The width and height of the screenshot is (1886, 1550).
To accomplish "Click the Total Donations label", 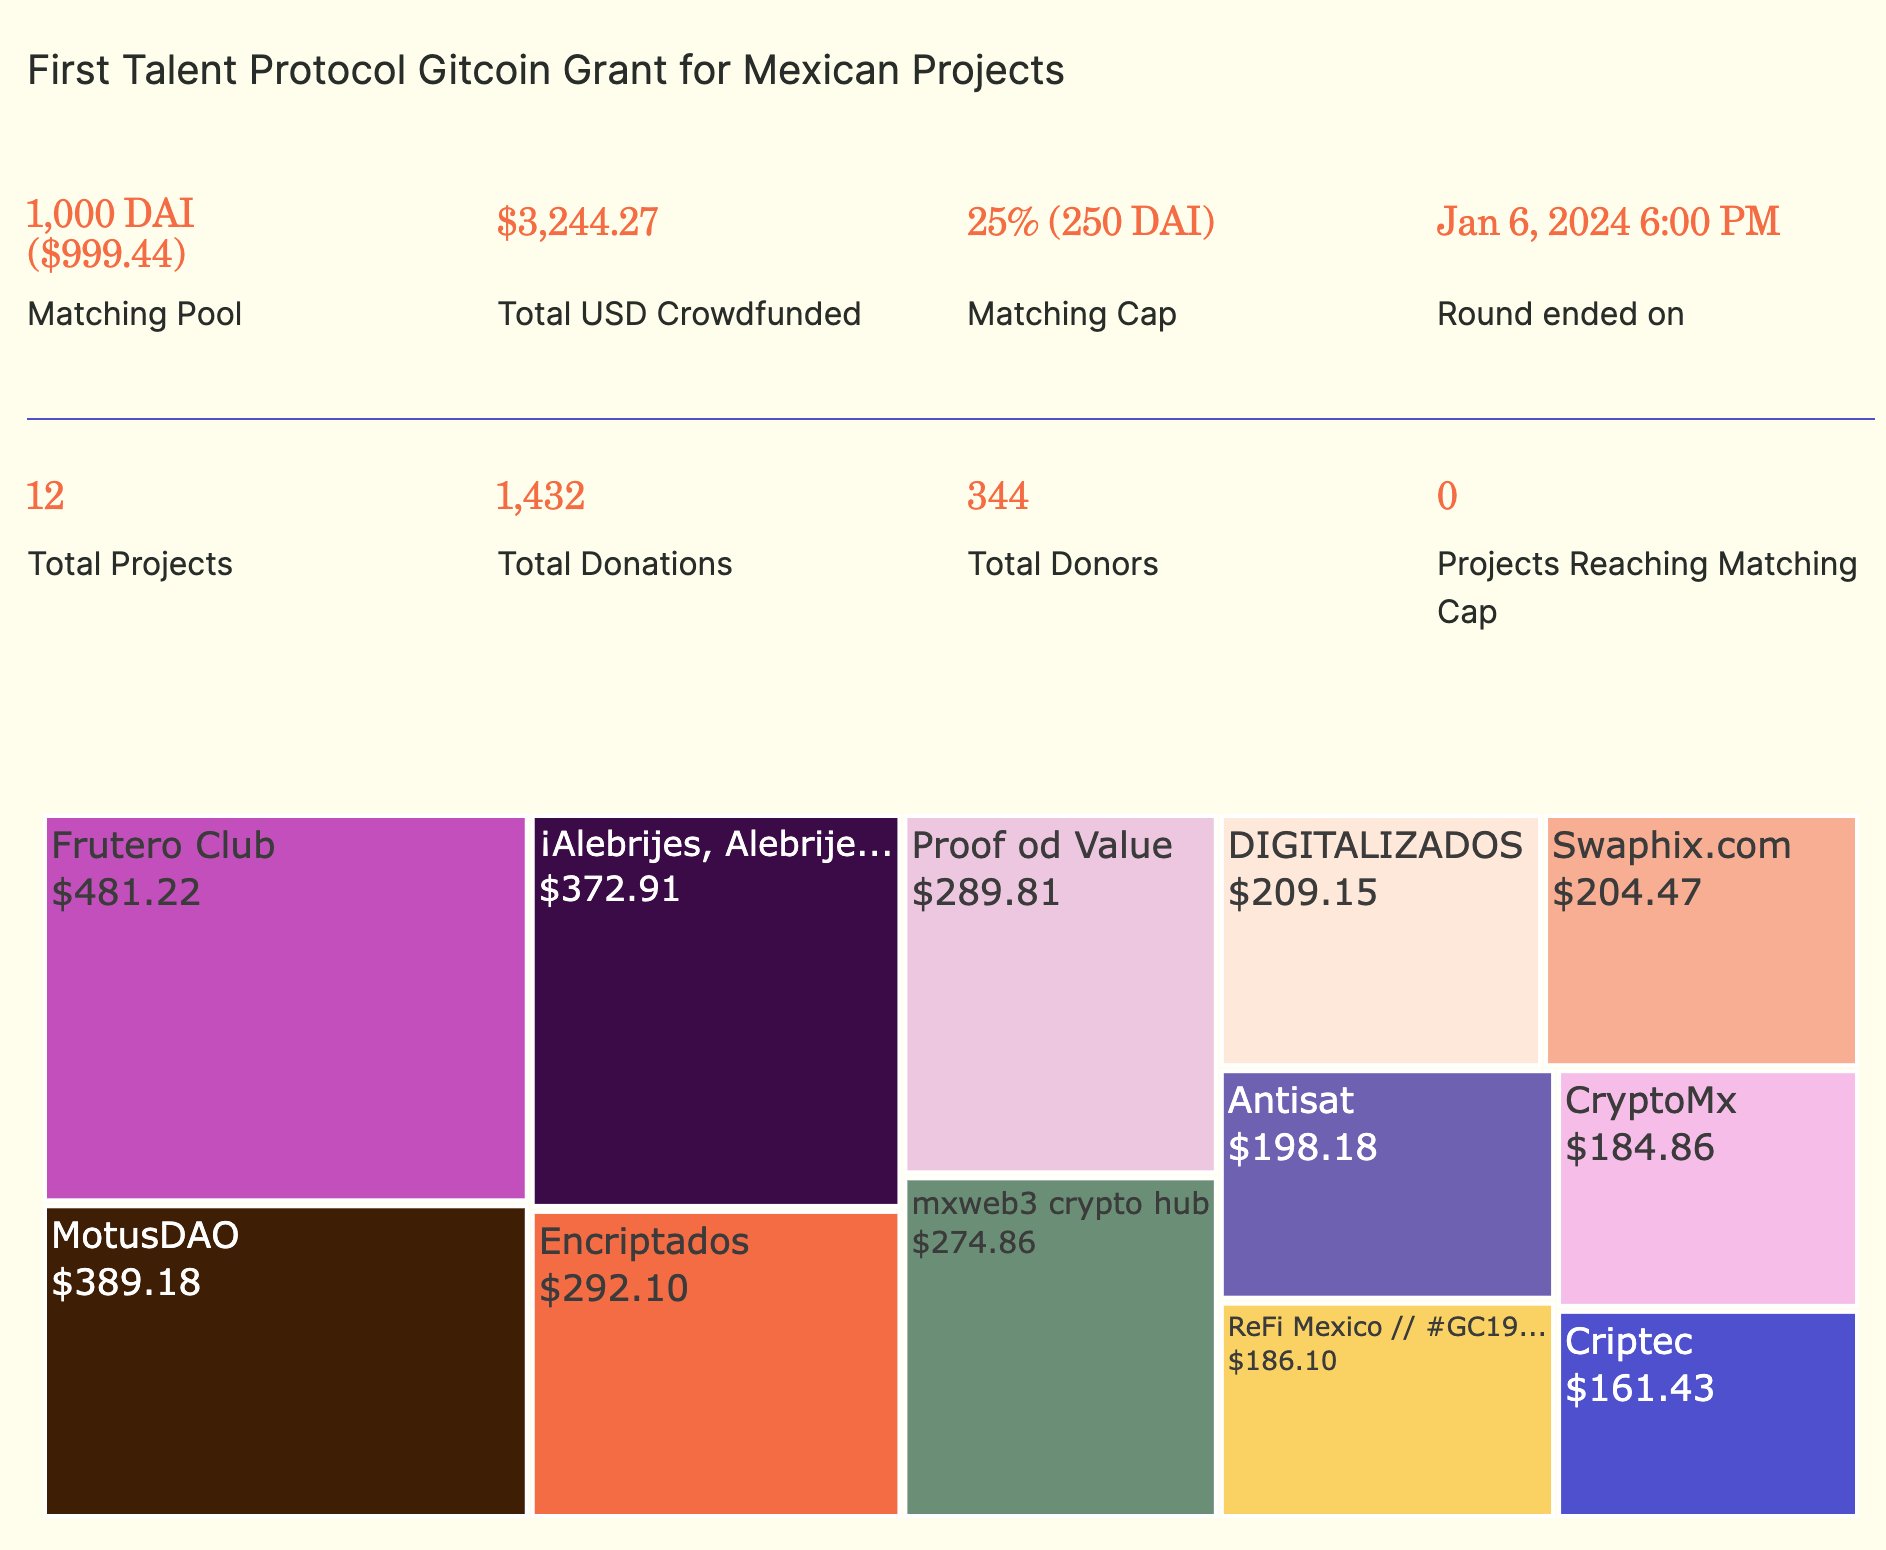I will coord(615,564).
